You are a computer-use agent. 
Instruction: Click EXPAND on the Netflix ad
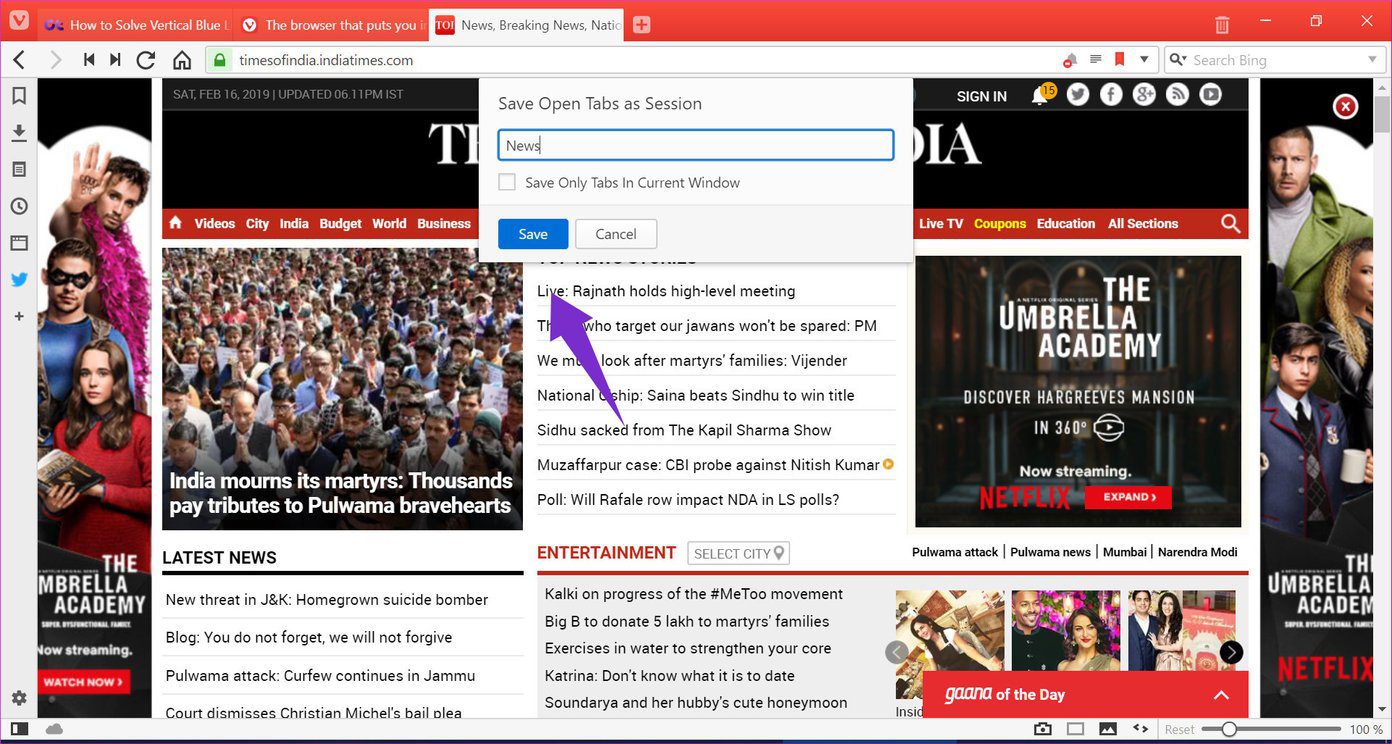coord(1129,496)
